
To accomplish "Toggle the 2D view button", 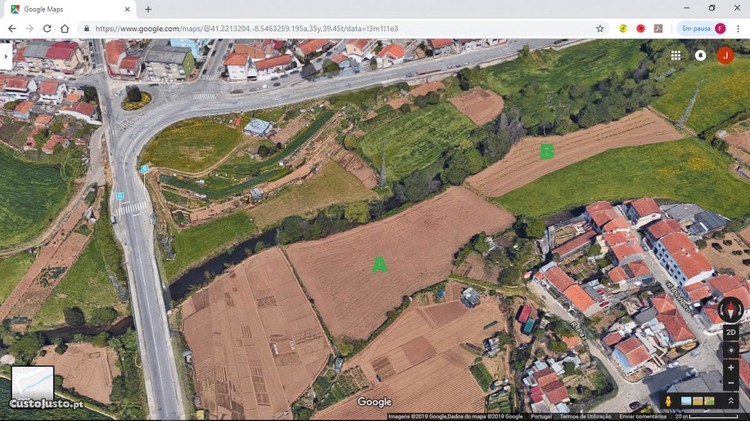I will pos(731,332).
